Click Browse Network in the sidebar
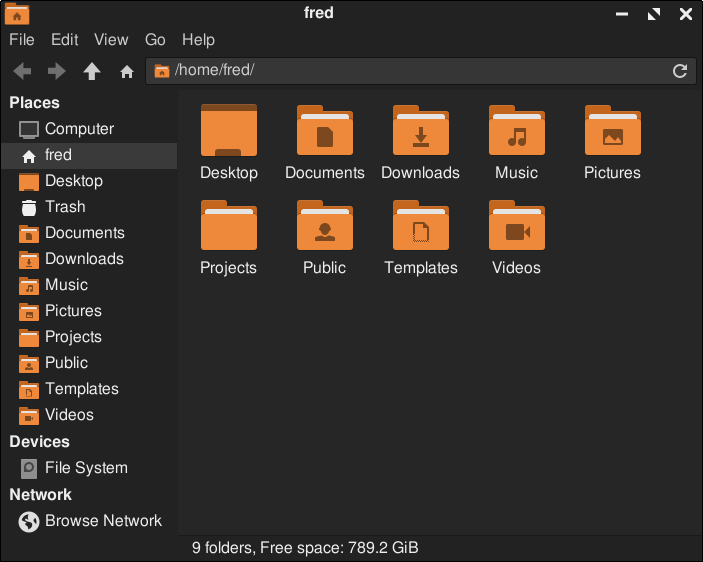 point(89,521)
